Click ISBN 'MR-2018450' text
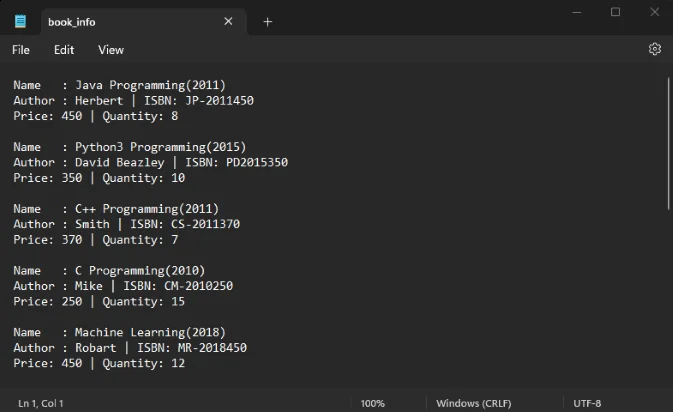The width and height of the screenshot is (673, 412). [212, 348]
